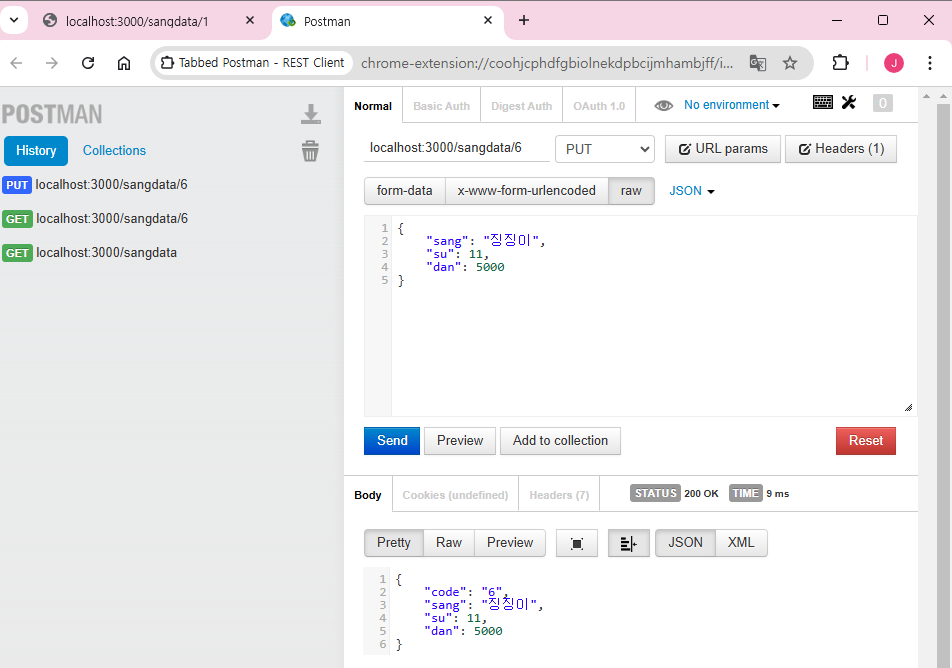The image size is (952, 668).
Task: Open the response Body tab
Action: pos(368,495)
